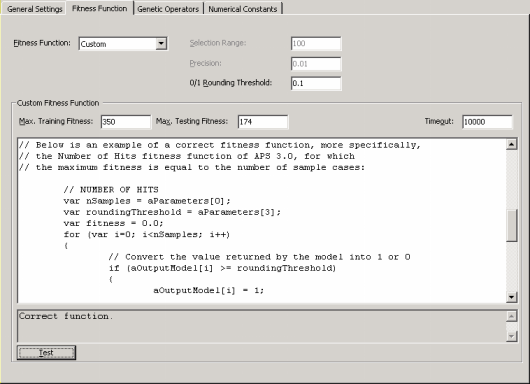Click the 0/1 Rounding Threshold label
Image resolution: width=530 pixels, height=384 pixels.
(231, 83)
